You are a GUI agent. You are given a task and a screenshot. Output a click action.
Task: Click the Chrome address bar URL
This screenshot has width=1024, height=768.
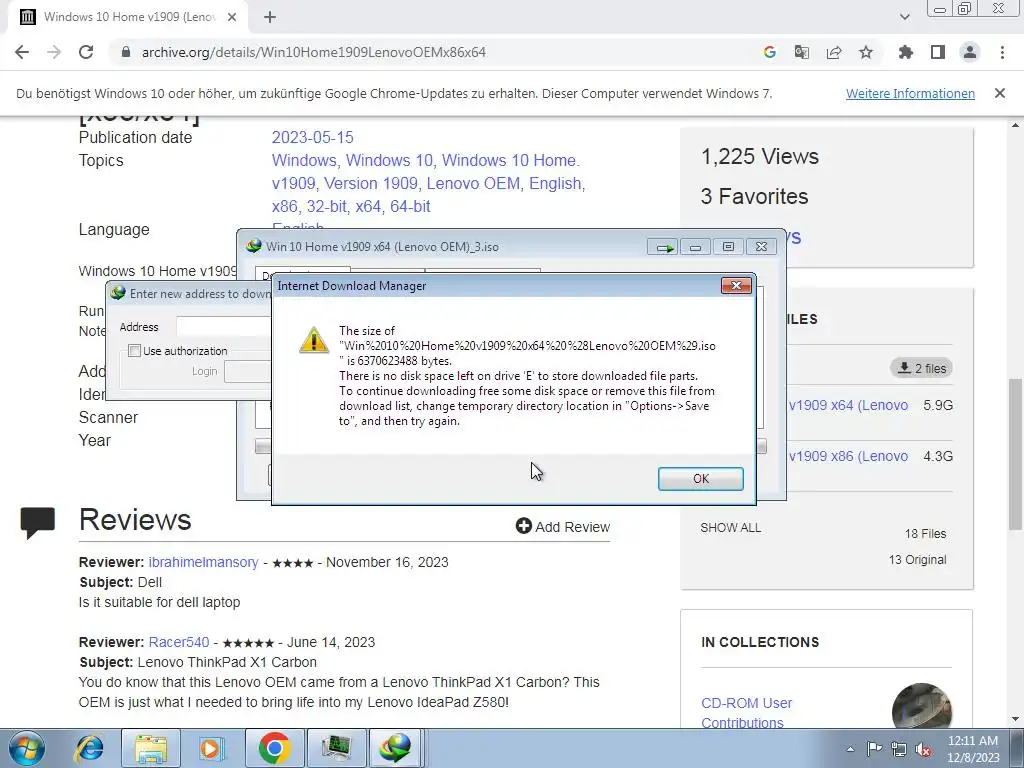pyautogui.click(x=313, y=52)
